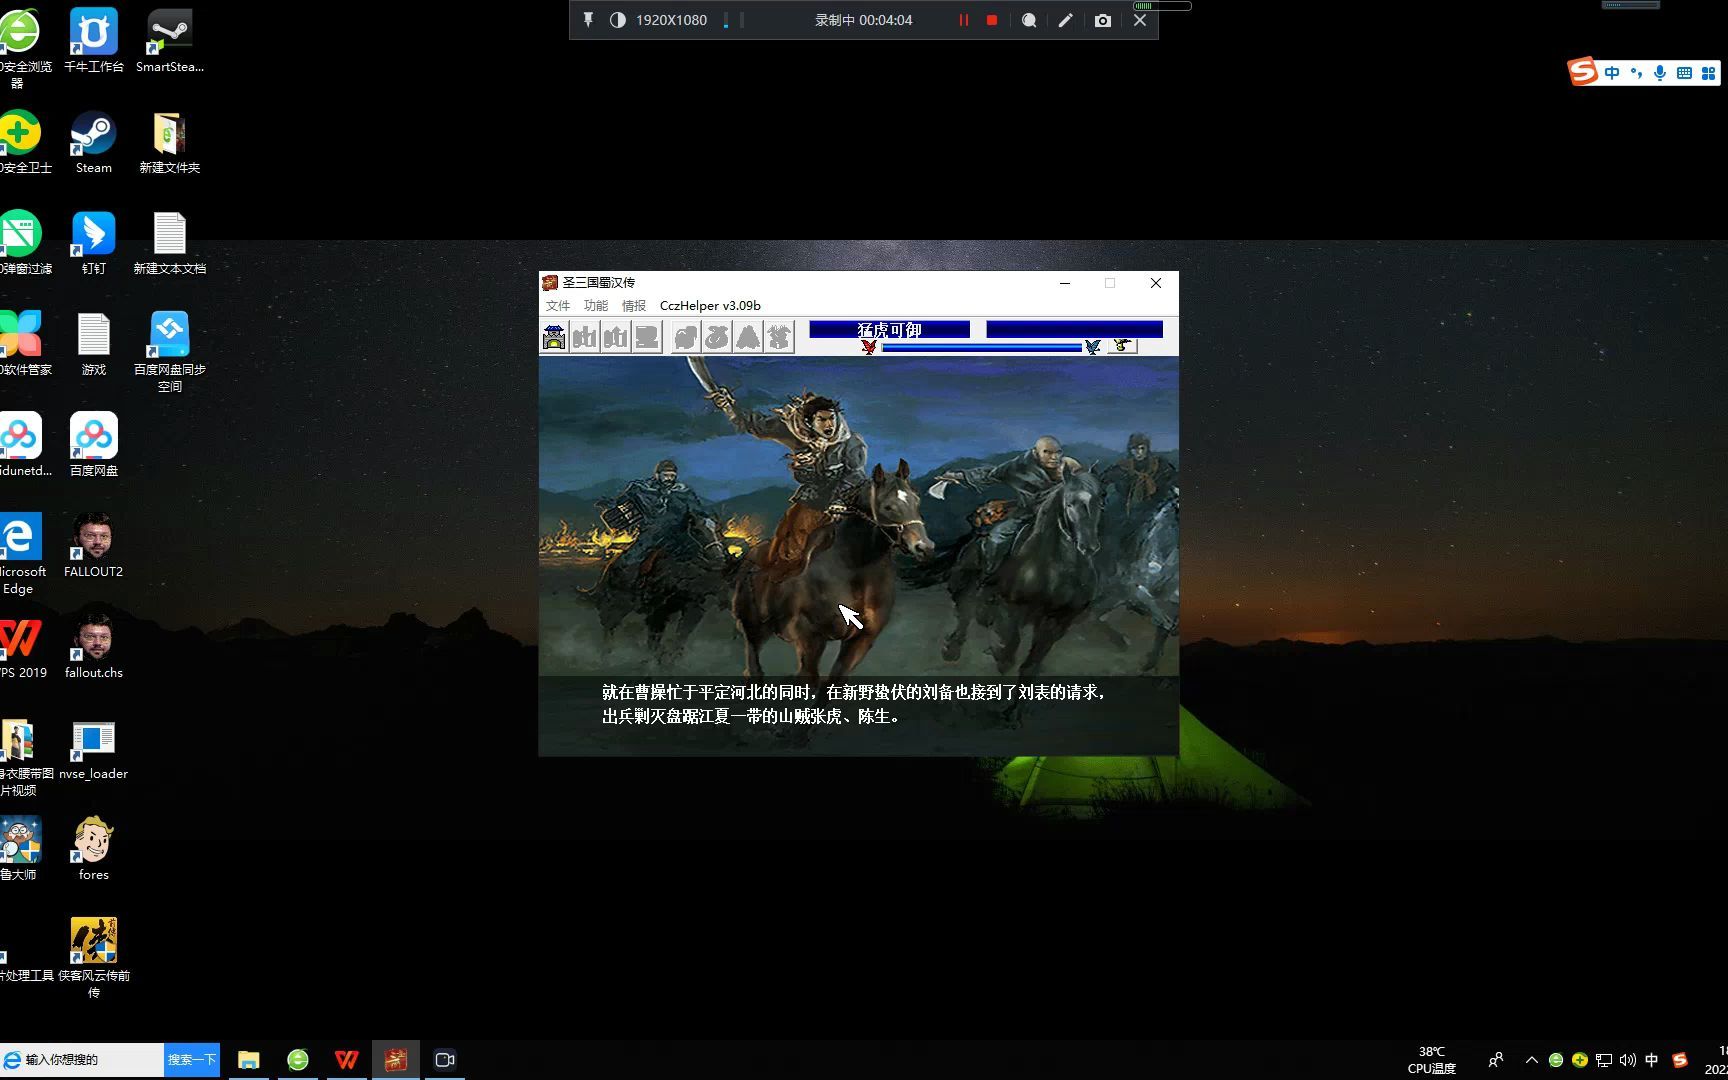Viewport: 1728px width, 1080px height.
Task: Click the Sogou punctuation toggle icon
Action: tap(1636, 73)
